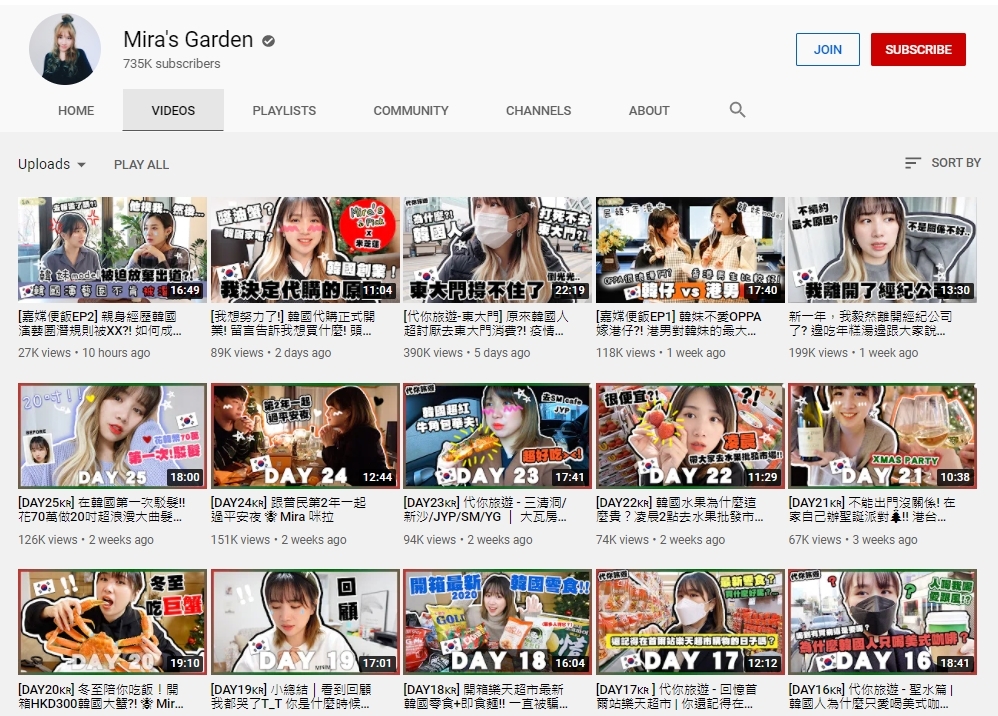
Task: Open the About tab
Action: pyautogui.click(x=649, y=111)
